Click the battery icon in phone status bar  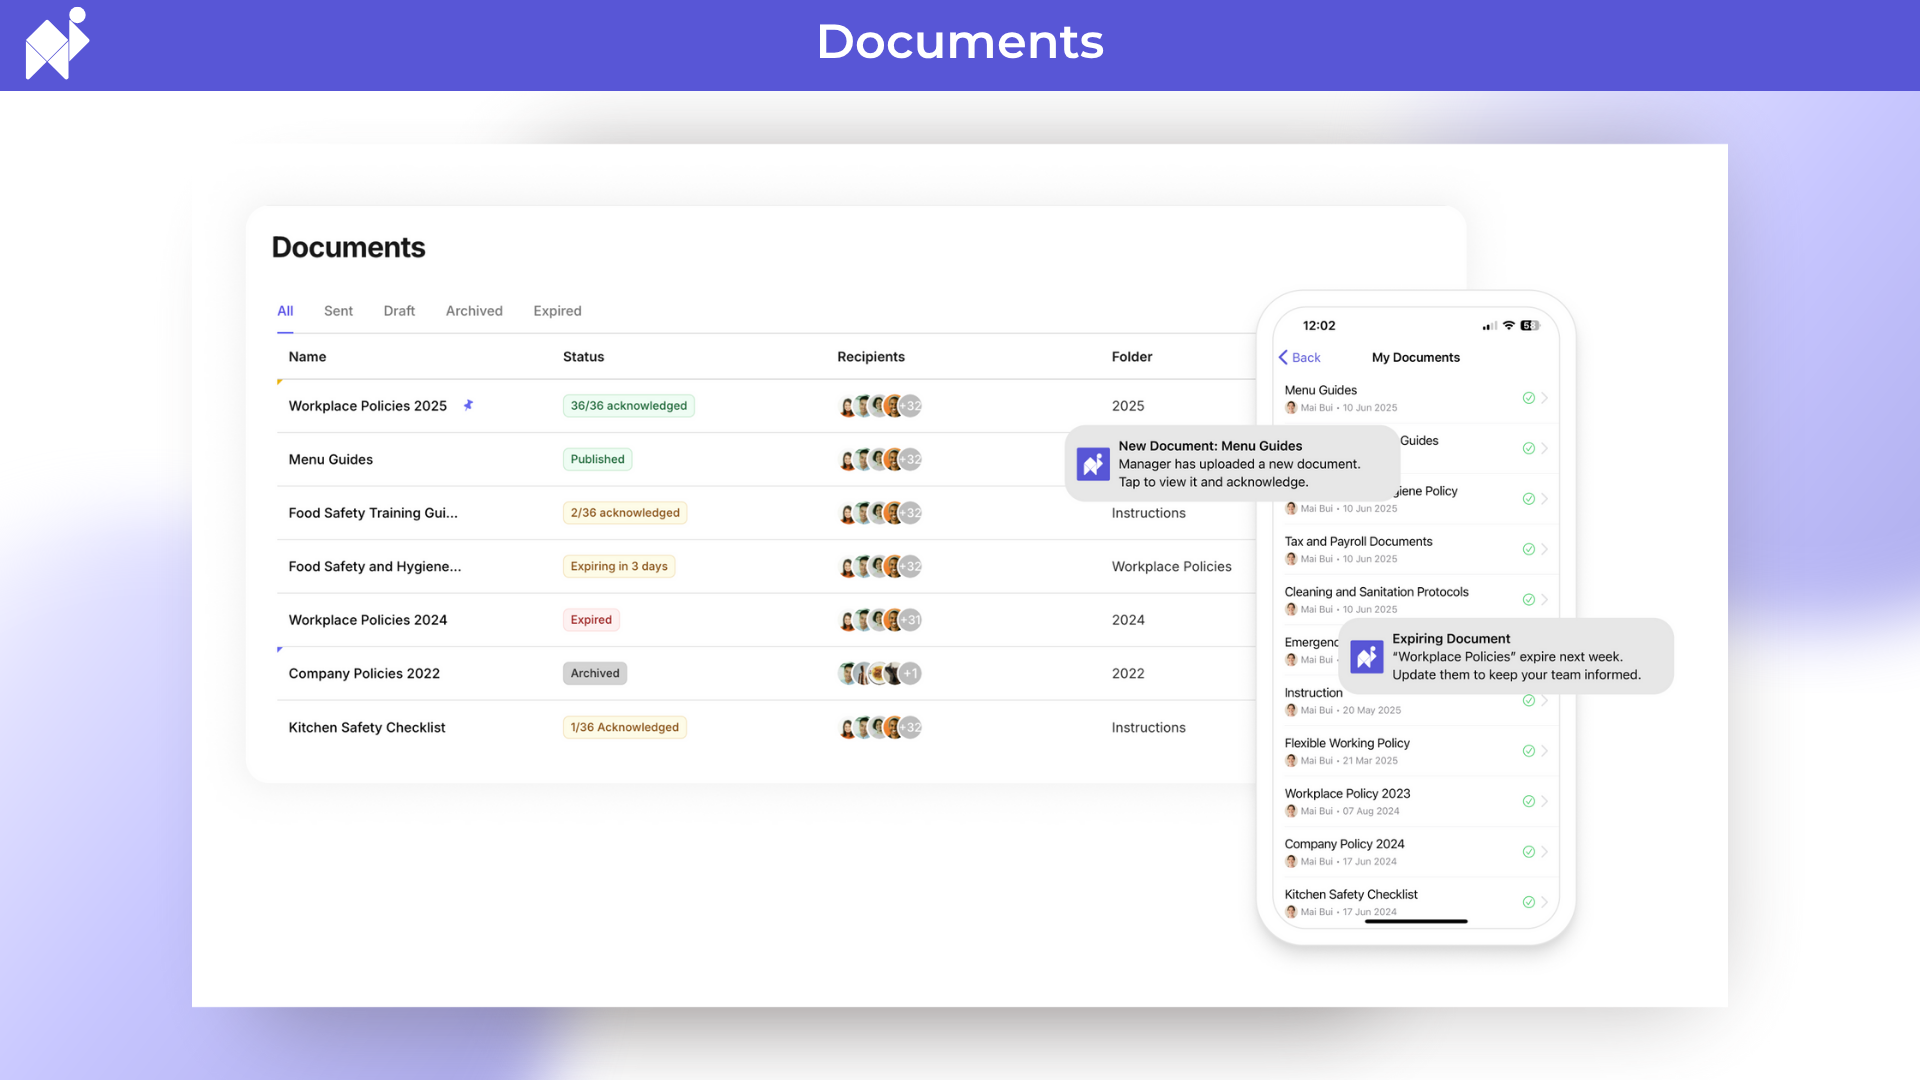tap(1529, 326)
